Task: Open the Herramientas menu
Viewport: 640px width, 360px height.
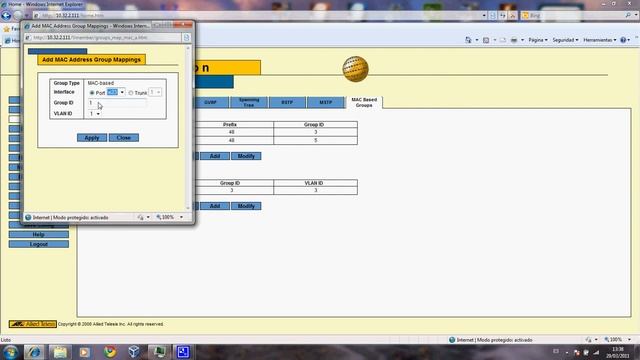Action: (600, 40)
